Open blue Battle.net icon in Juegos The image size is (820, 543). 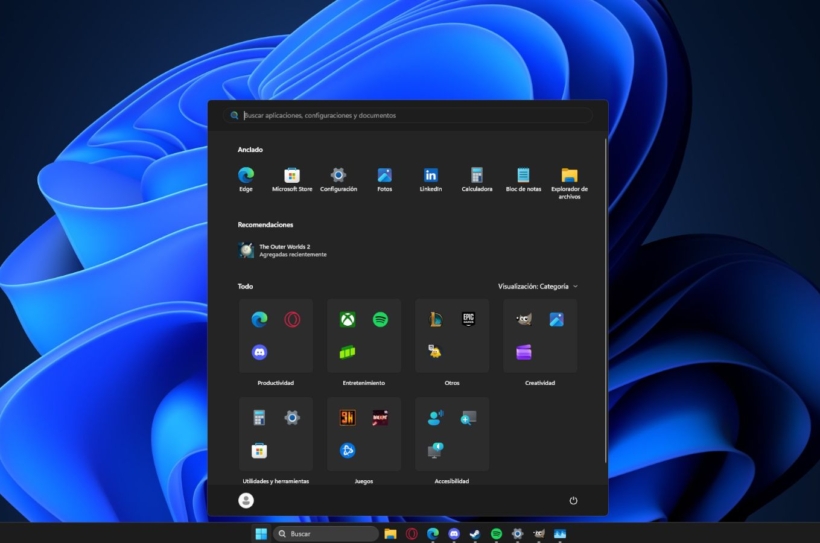coord(347,450)
